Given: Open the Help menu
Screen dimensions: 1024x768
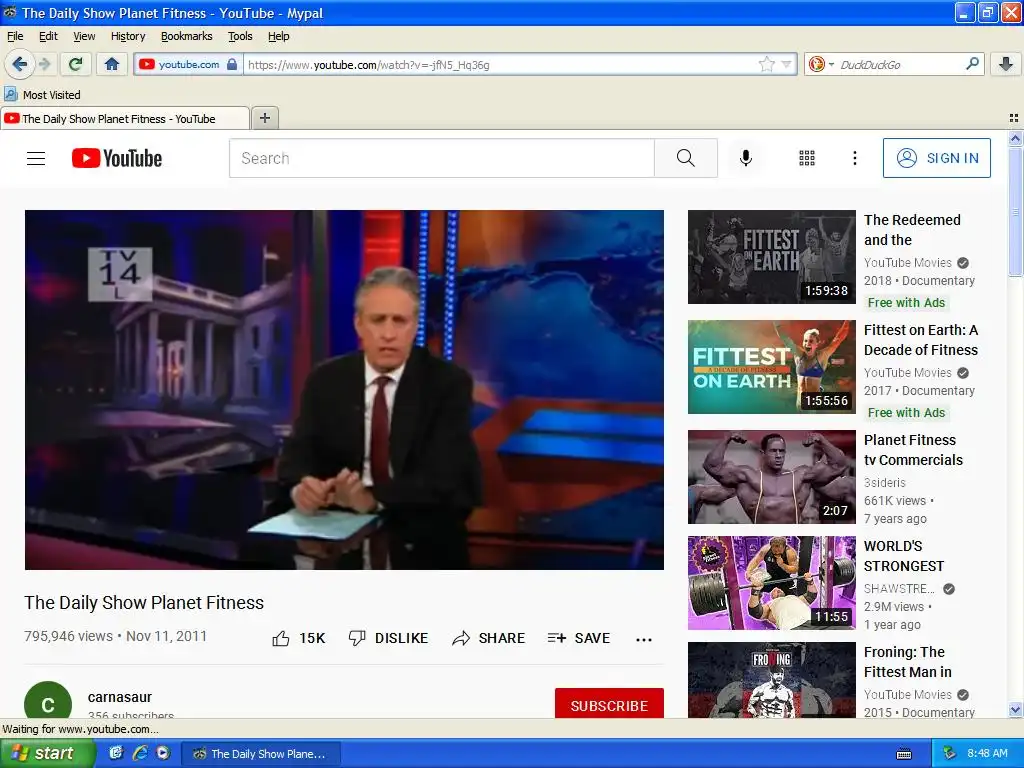Looking at the screenshot, I should tap(279, 36).
